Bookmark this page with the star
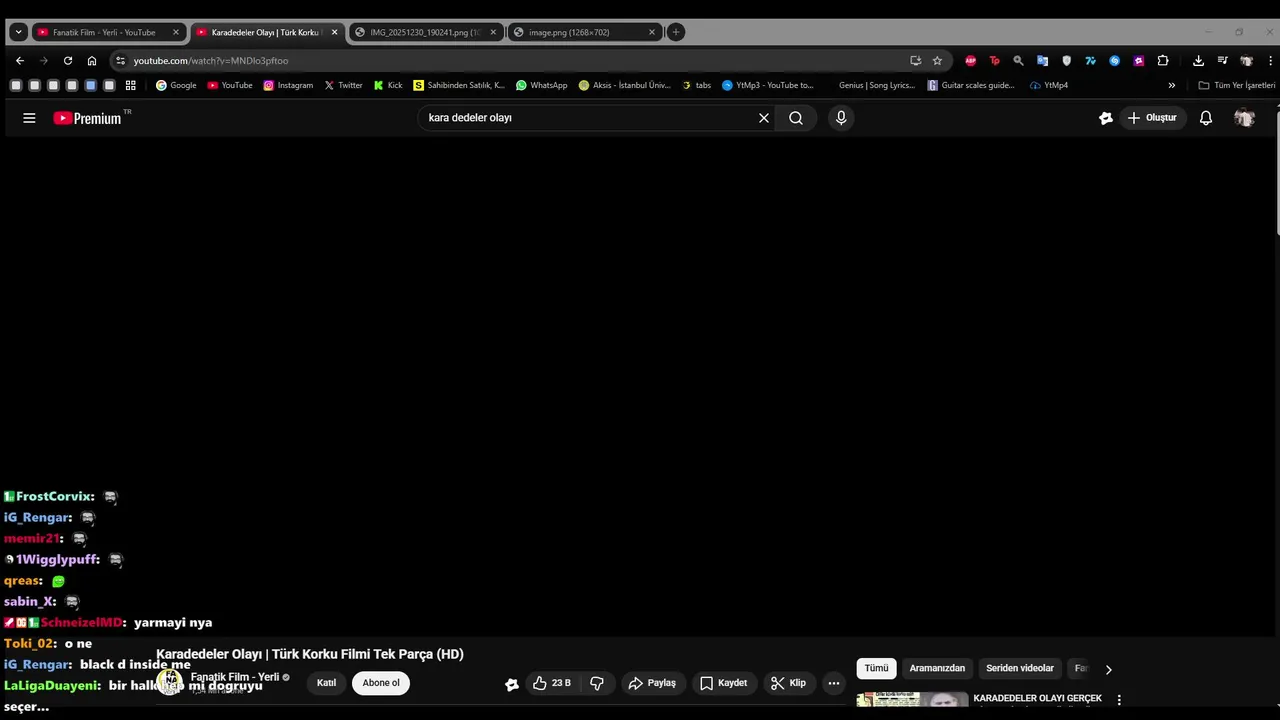This screenshot has width=1280, height=720. click(x=937, y=60)
